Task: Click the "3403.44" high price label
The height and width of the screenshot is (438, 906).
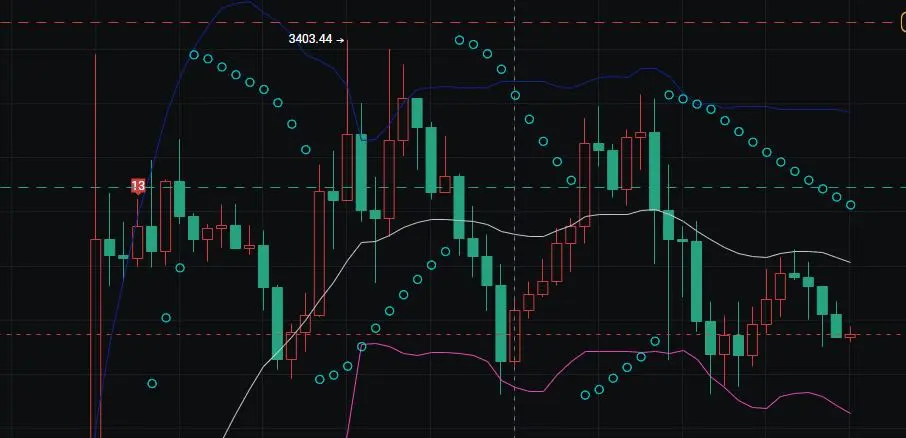Action: pyautogui.click(x=310, y=39)
